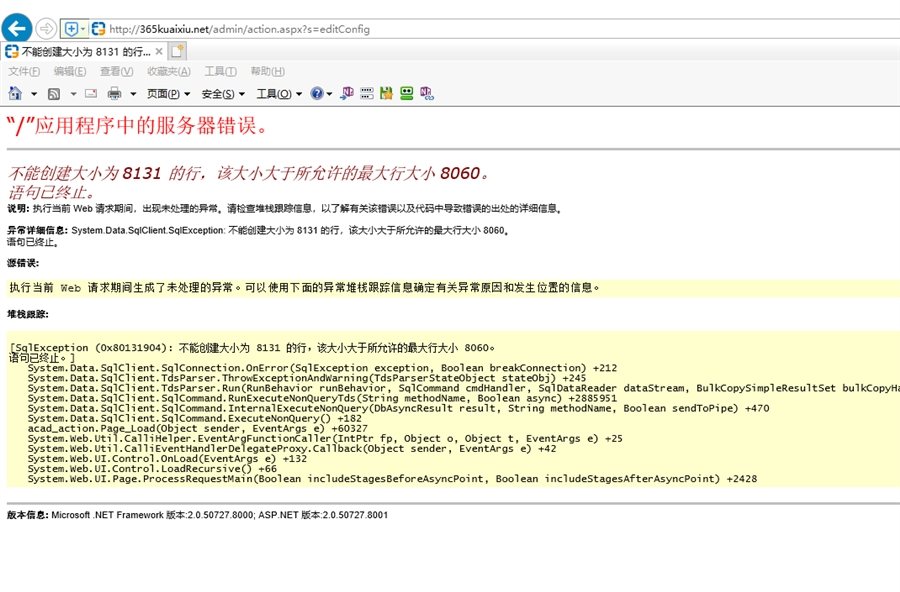Viewport: 900px width, 592px height.
Task: Expand the 安全(S) dropdown menu
Action: (223, 94)
